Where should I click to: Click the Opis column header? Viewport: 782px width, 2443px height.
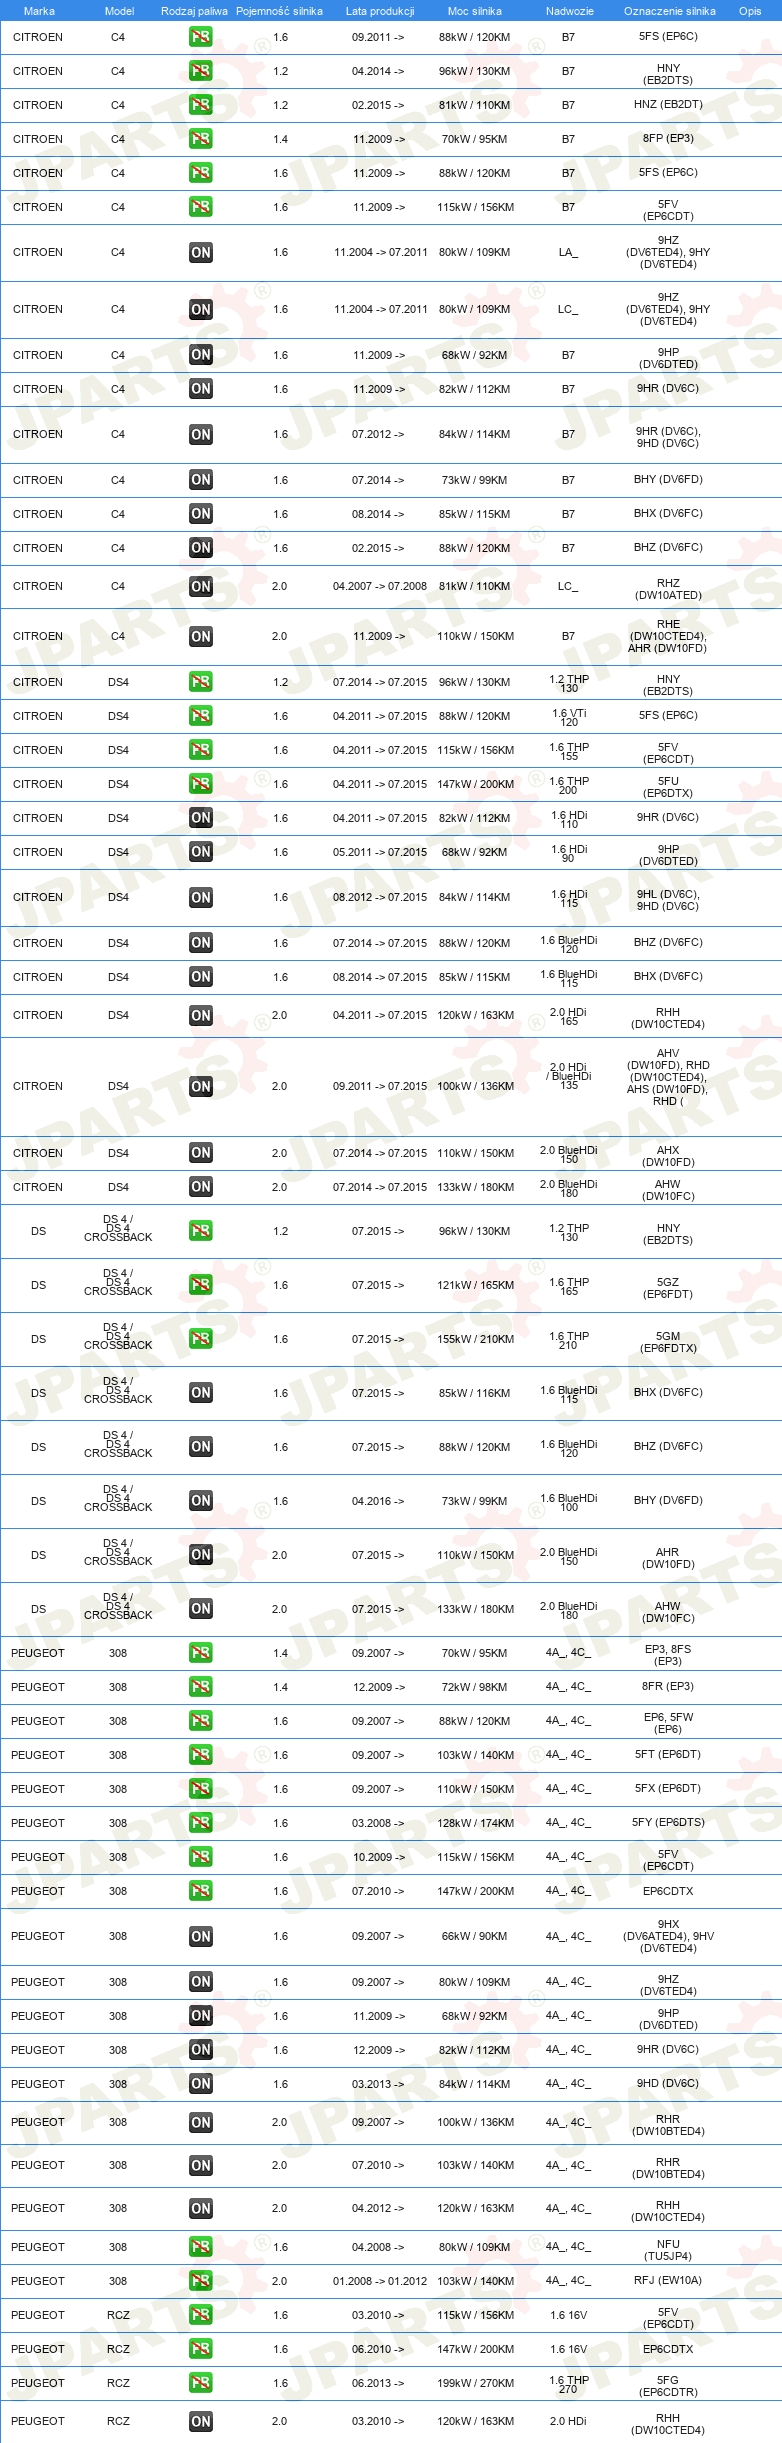(750, 11)
